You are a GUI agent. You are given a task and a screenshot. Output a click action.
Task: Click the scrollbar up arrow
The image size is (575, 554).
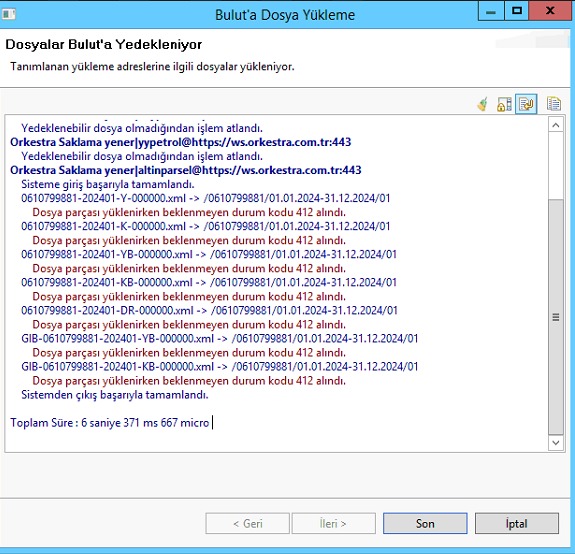pyautogui.click(x=556, y=125)
